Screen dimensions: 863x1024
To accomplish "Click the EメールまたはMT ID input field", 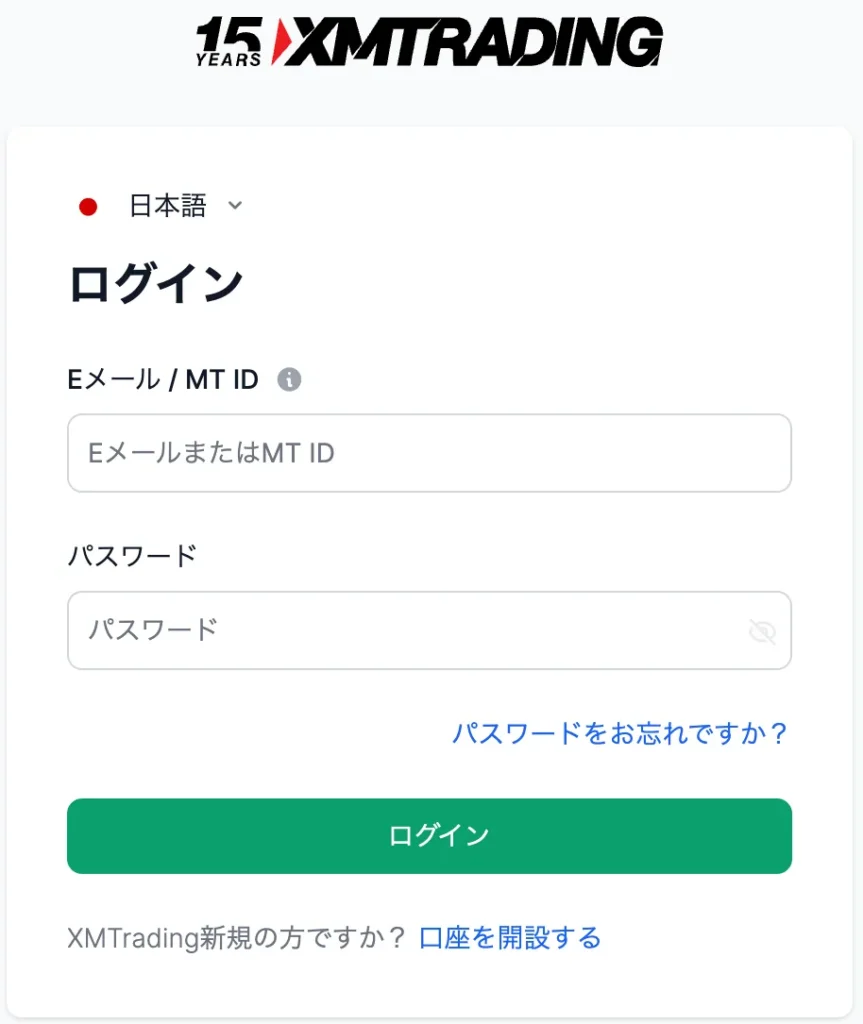I will point(429,454).
